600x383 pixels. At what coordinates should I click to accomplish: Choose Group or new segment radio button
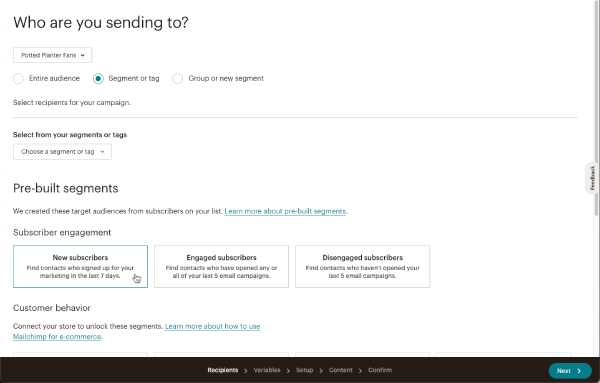point(178,78)
